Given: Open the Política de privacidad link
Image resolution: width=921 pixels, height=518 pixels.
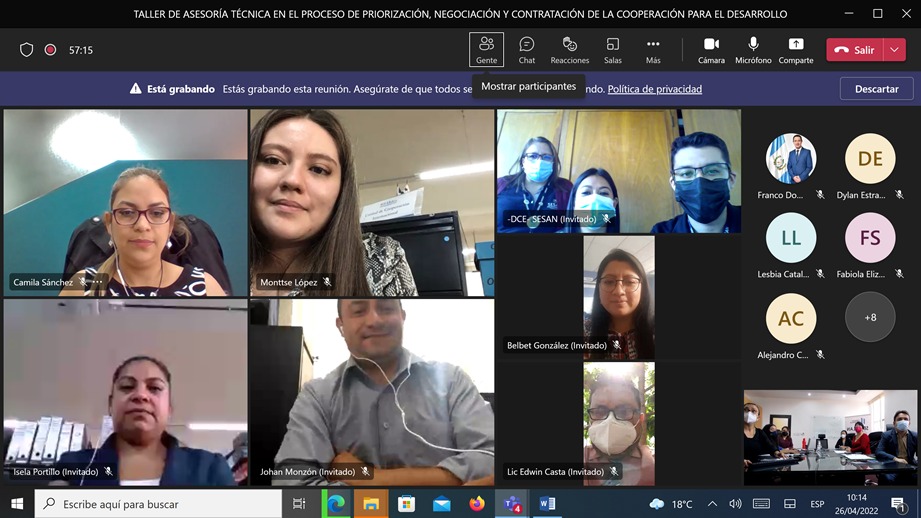Looking at the screenshot, I should click(x=654, y=89).
